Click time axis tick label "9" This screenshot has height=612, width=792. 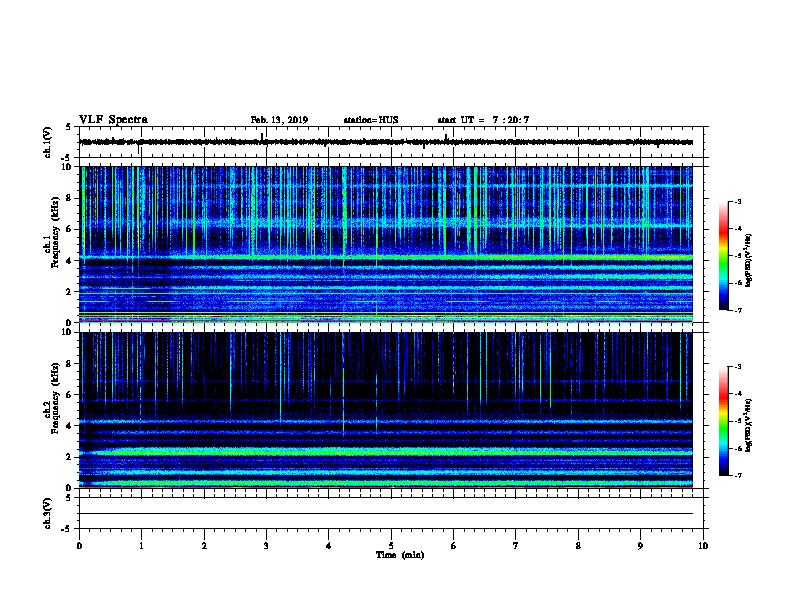(640, 546)
